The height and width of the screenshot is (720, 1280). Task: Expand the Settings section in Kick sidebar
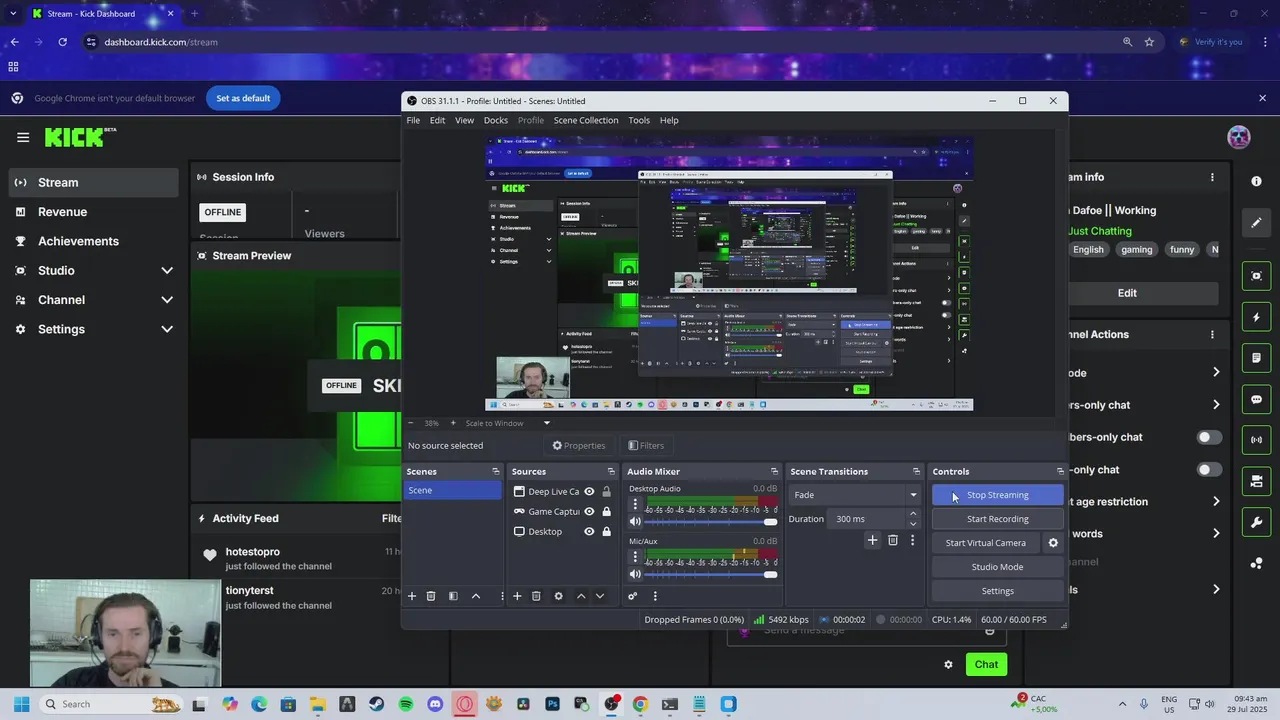(x=167, y=329)
